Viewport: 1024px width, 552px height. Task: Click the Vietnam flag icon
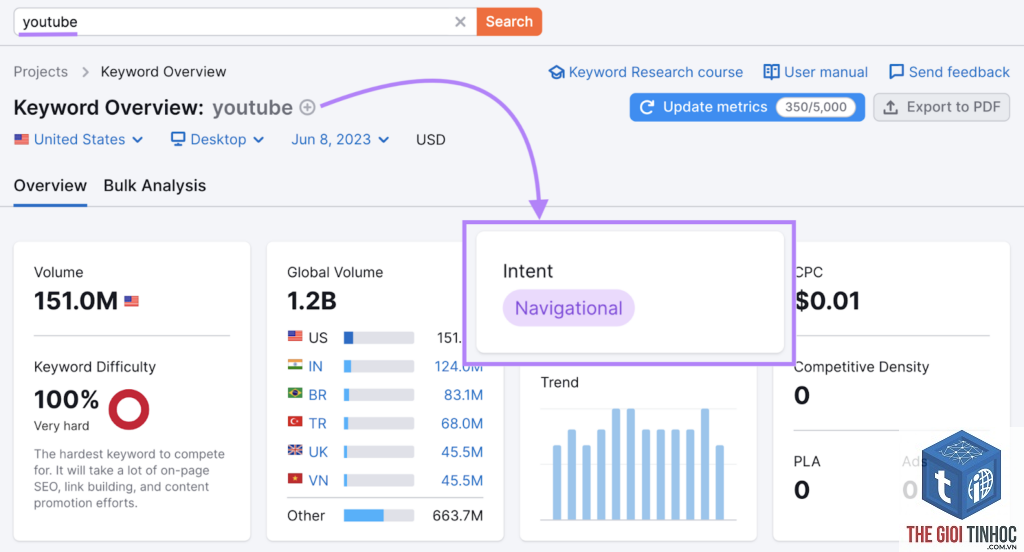coord(295,479)
